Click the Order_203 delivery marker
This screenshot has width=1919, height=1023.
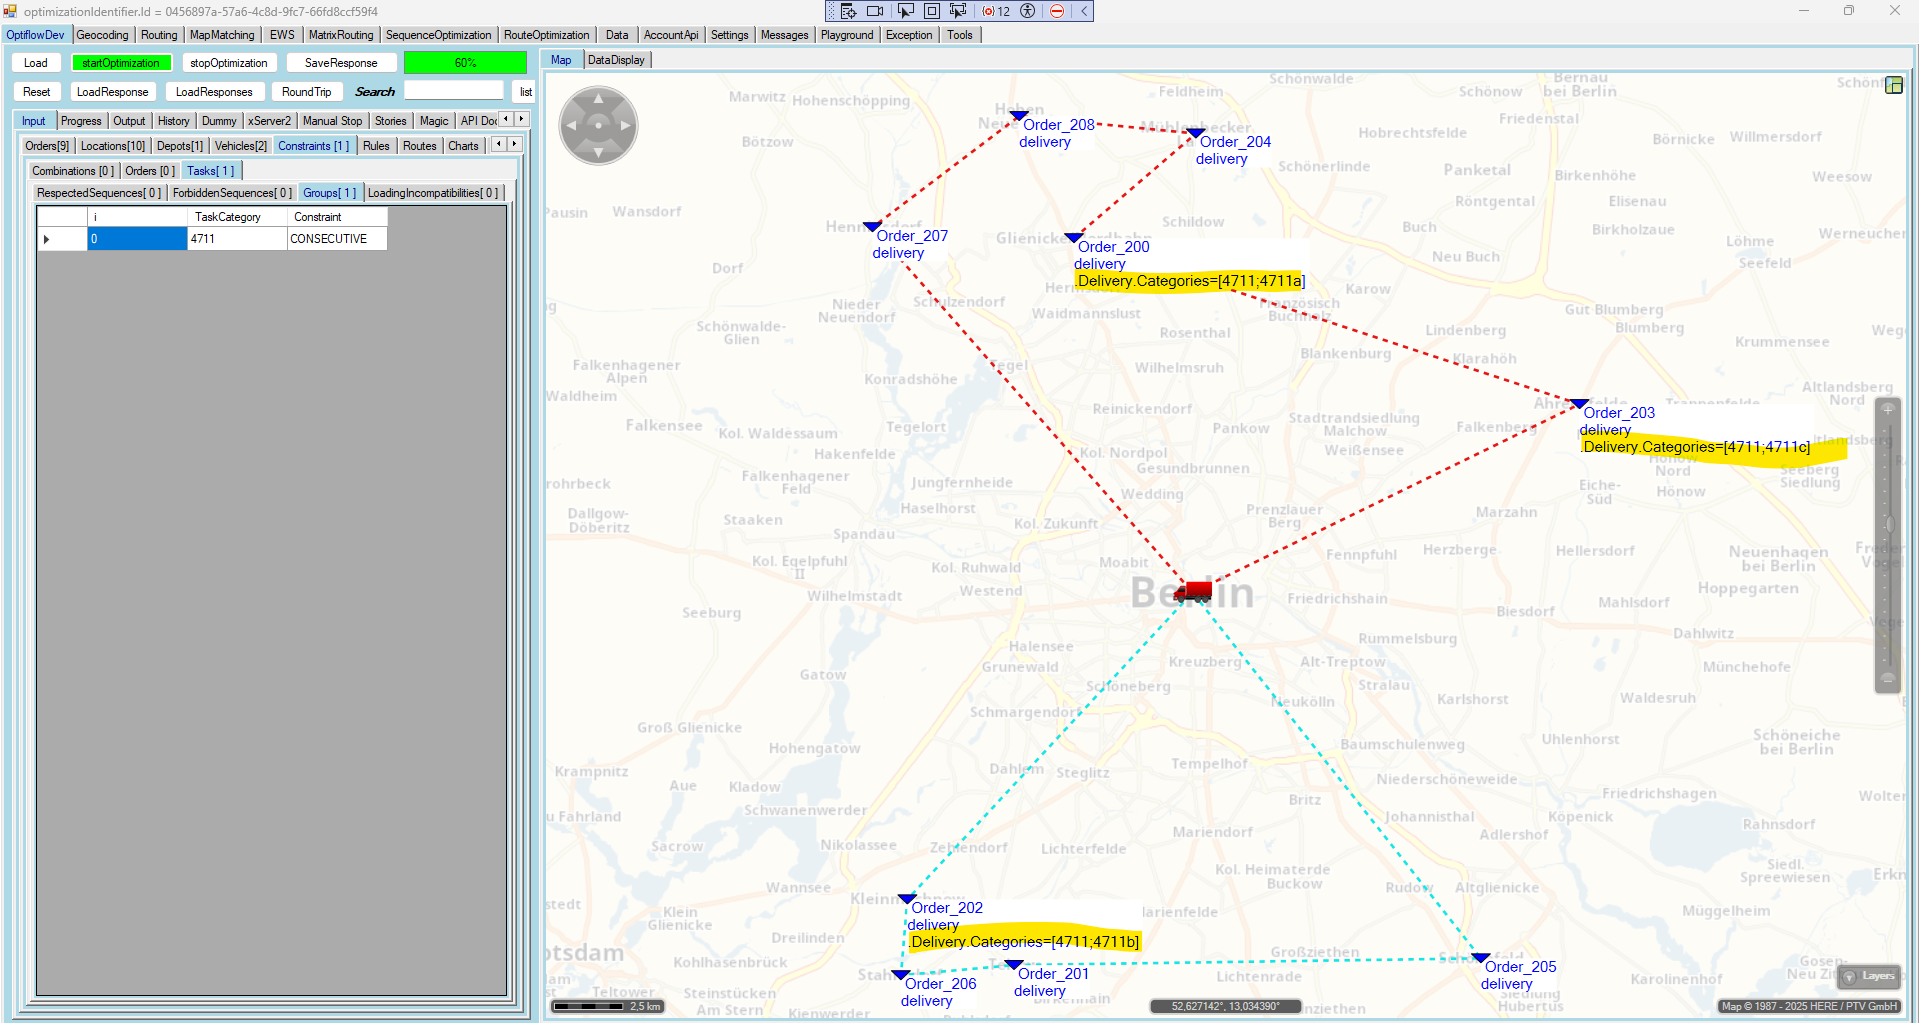point(1579,404)
